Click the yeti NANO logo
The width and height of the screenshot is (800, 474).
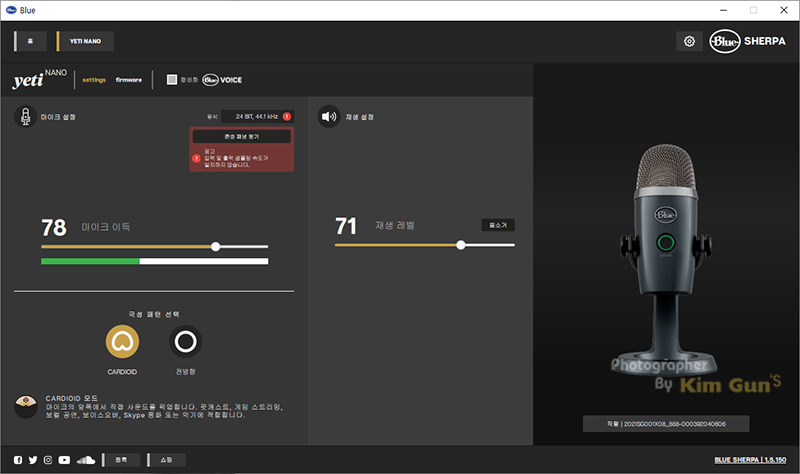(x=40, y=79)
